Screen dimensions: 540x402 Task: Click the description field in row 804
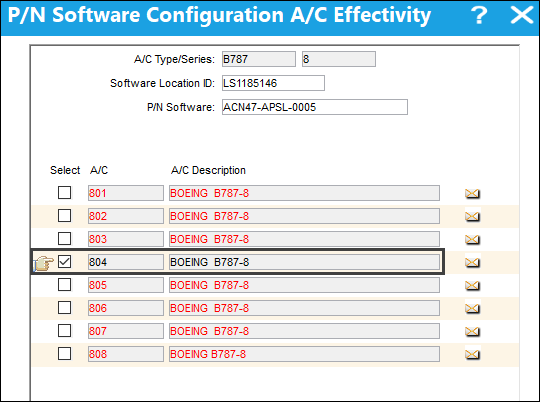point(304,262)
